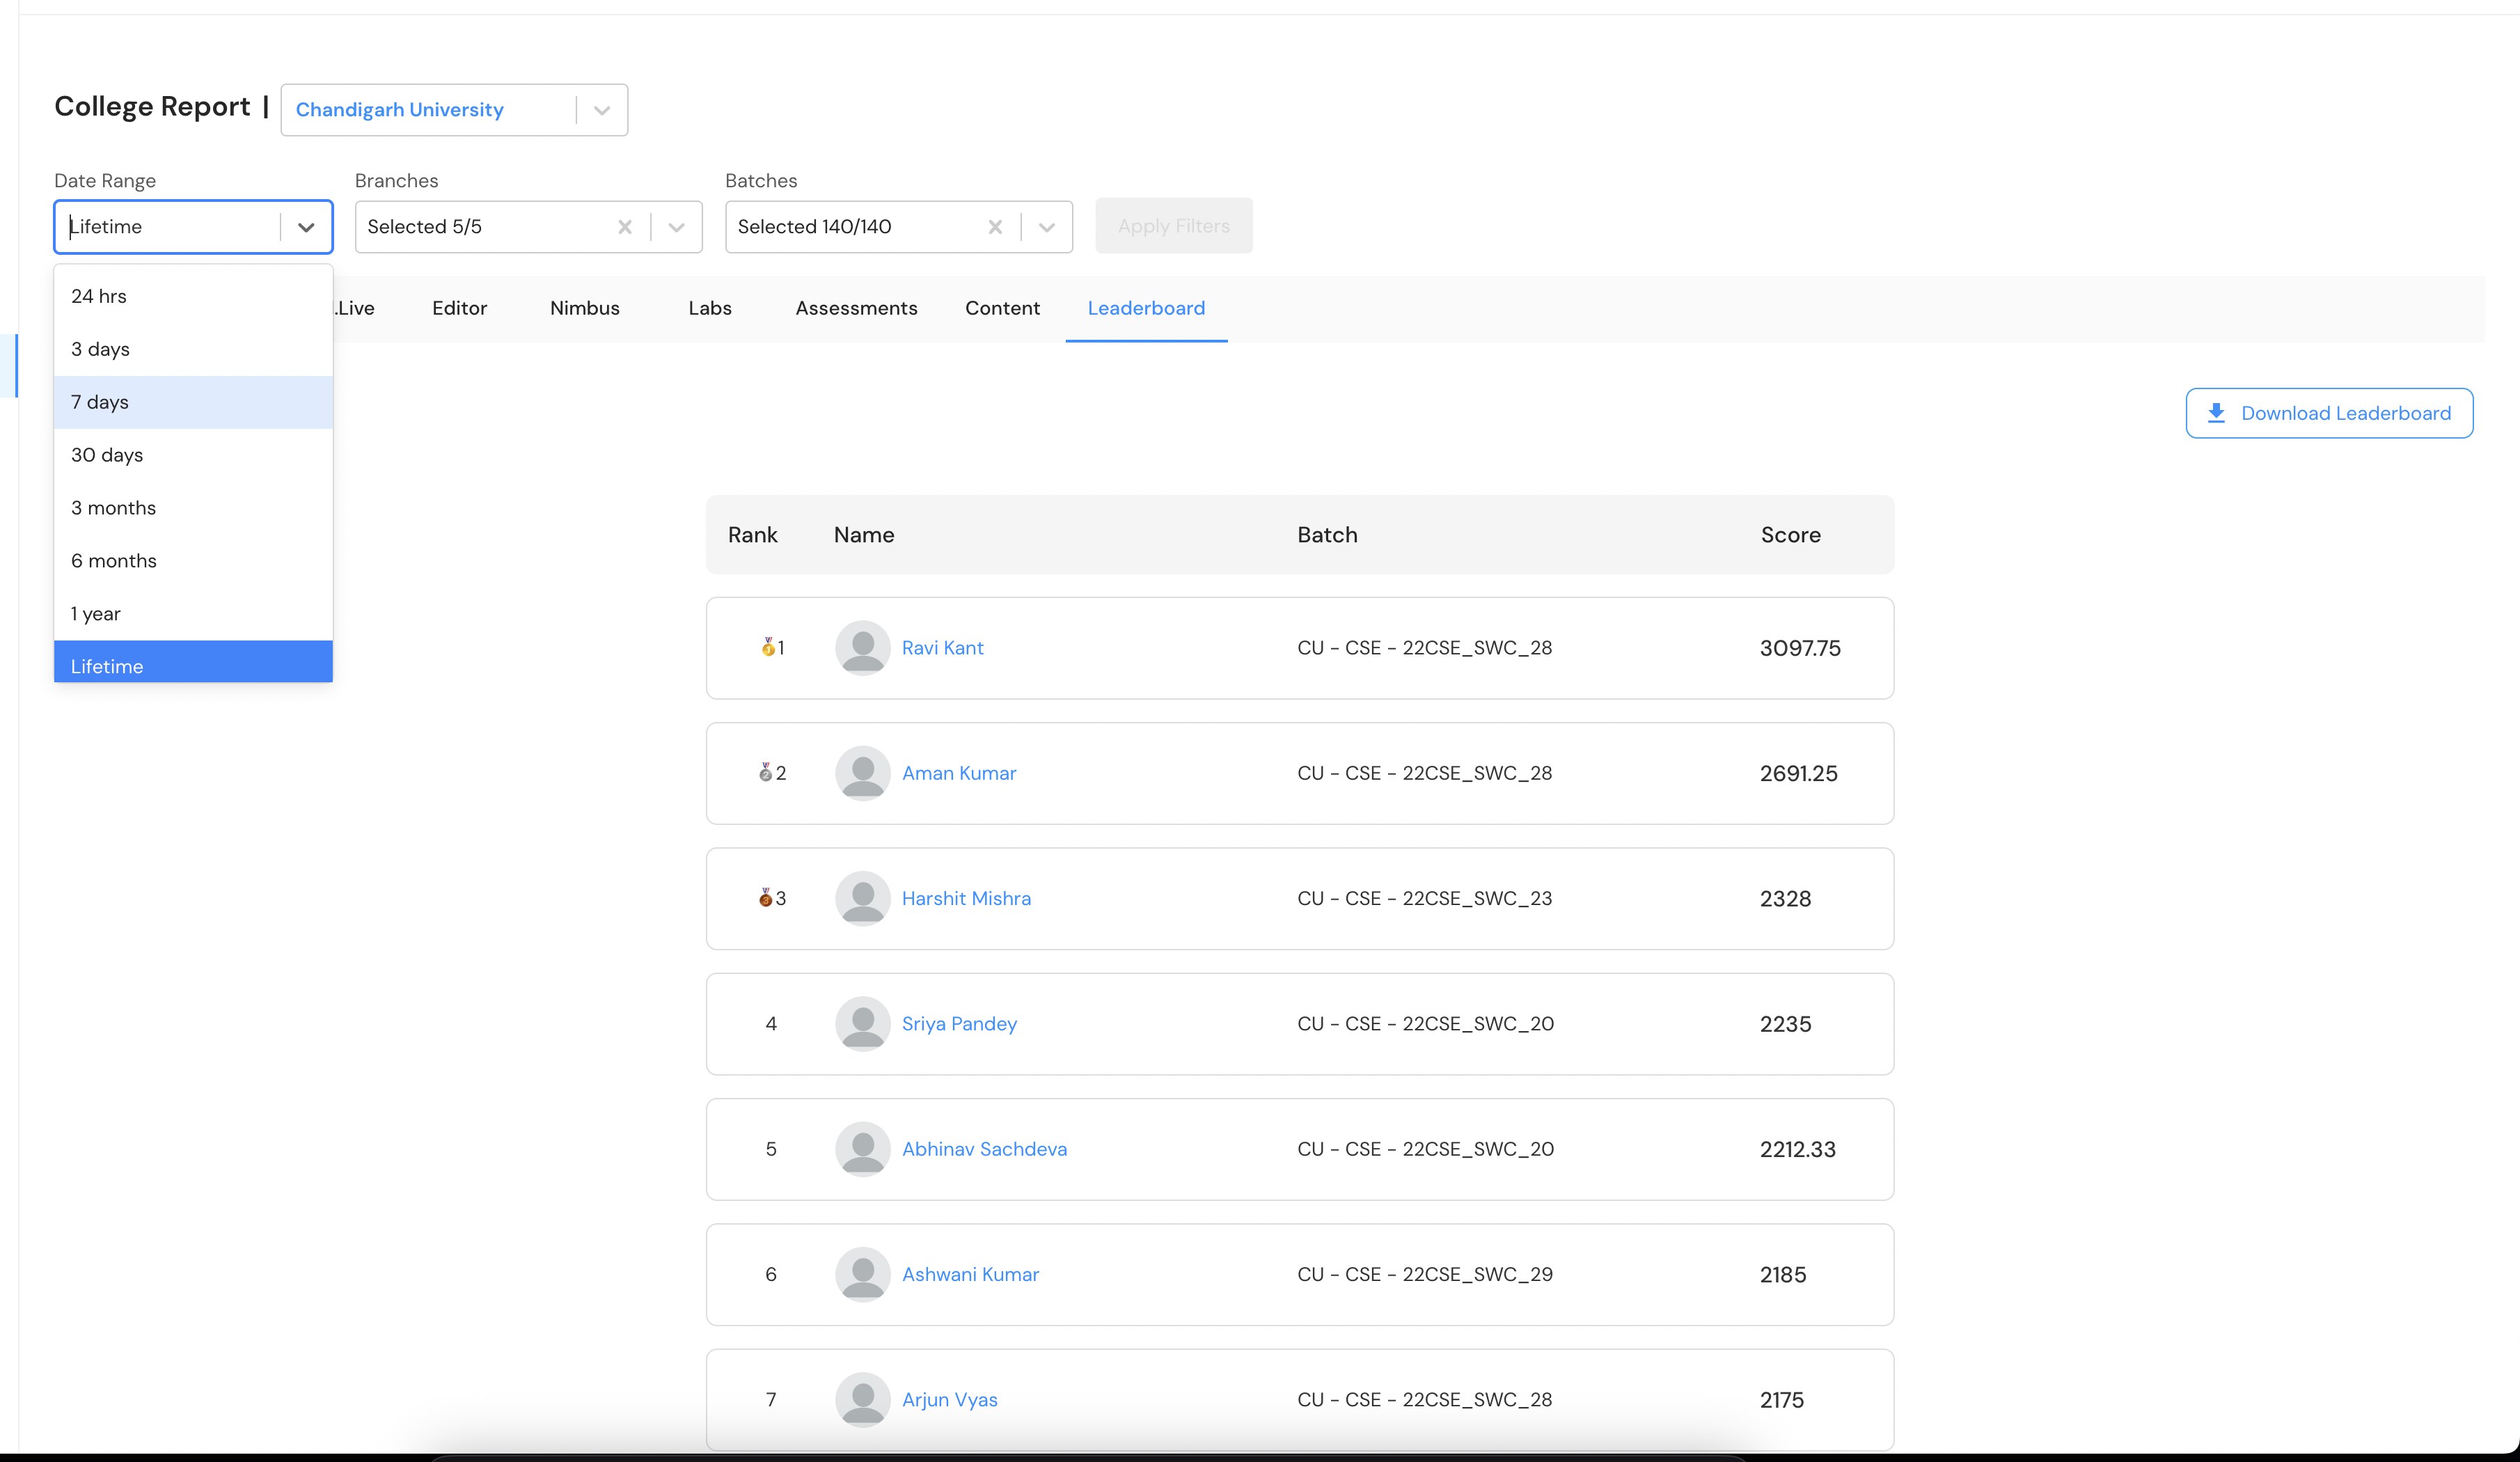Click the bronze medal rank 3 icon
This screenshot has width=2520, height=1462.
pos(765,898)
